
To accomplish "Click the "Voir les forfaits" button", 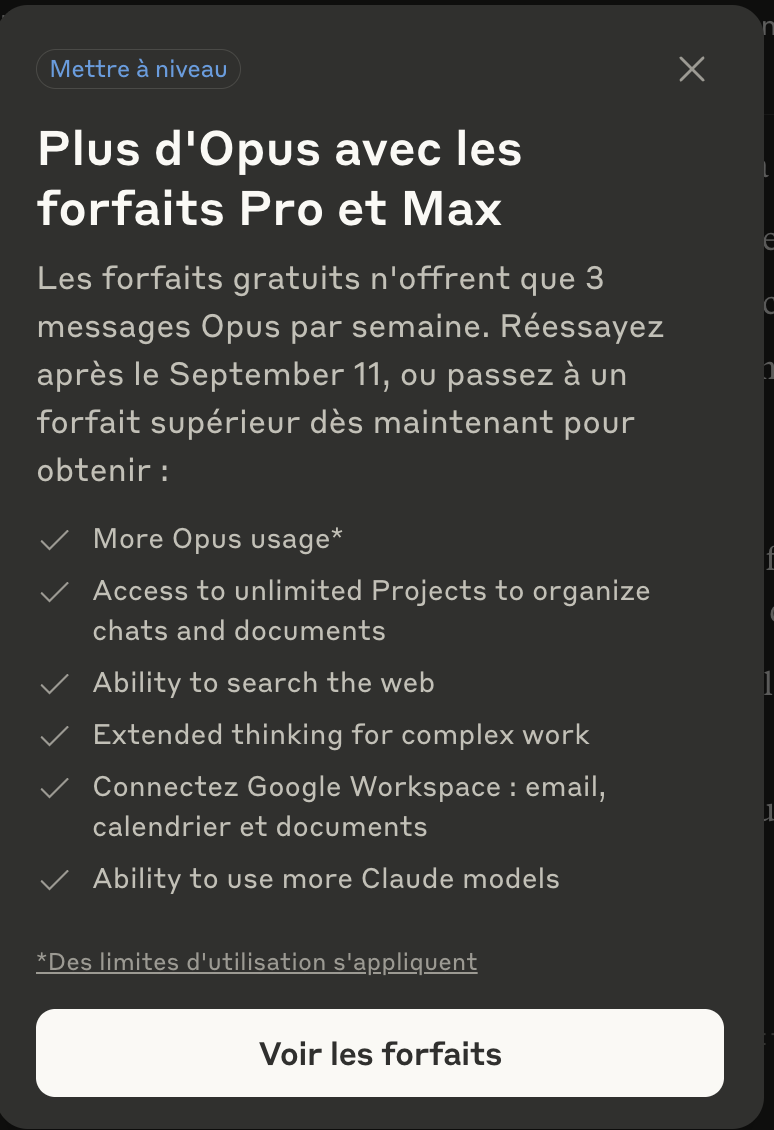I will click(380, 1053).
